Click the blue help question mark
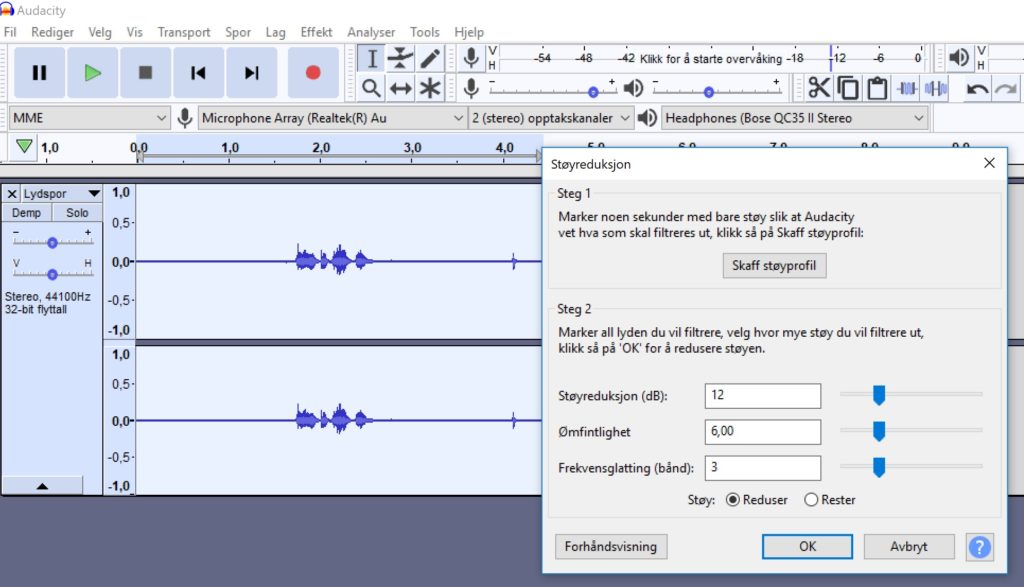This screenshot has width=1024, height=587. pos(980,547)
